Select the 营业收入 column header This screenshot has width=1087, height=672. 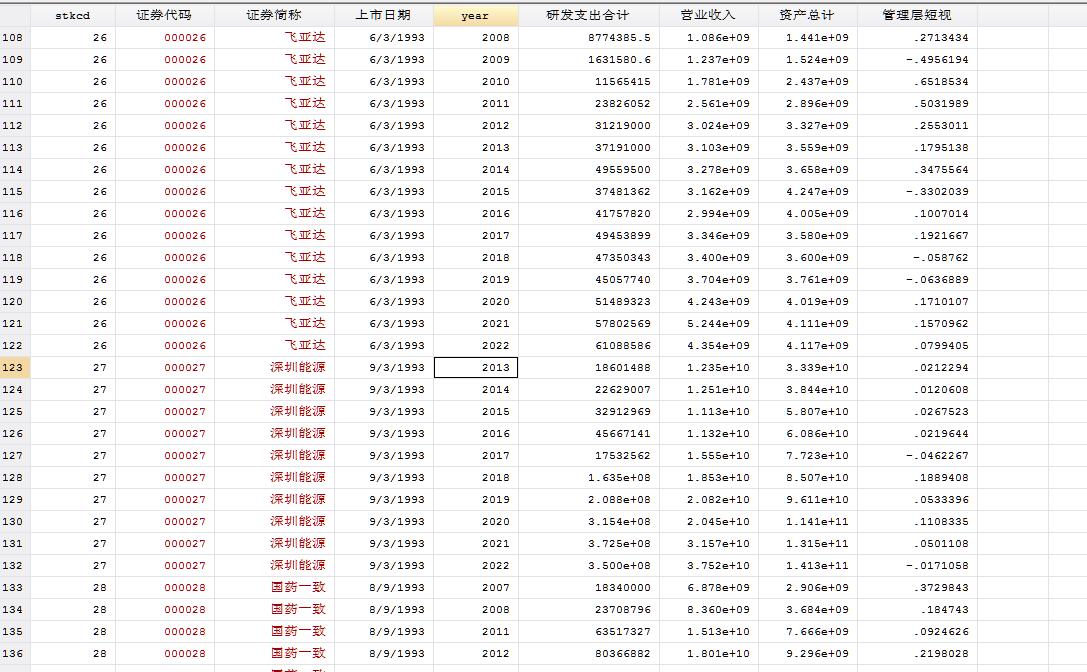pyautogui.click(x=708, y=15)
